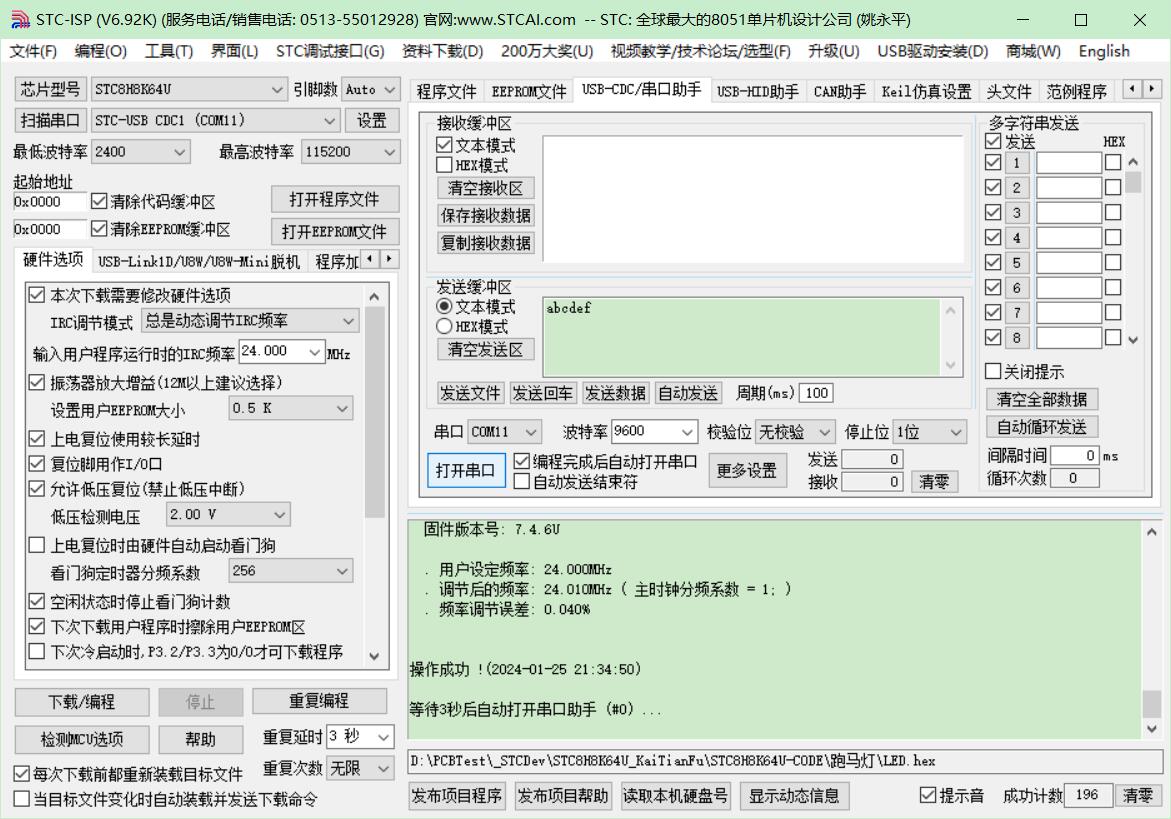The width and height of the screenshot is (1171, 819).
Task: Switch interface language via English menu
Action: point(1104,51)
